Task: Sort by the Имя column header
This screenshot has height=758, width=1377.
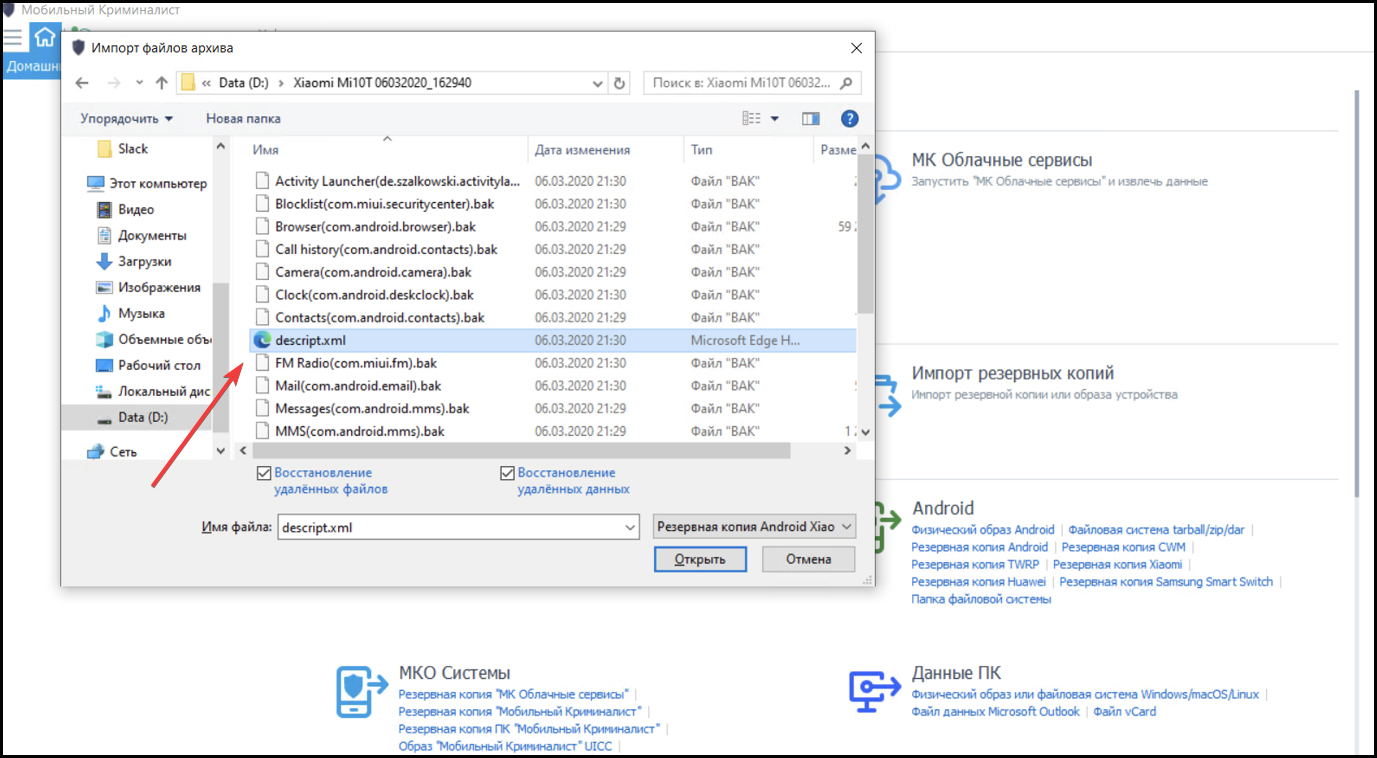Action: [x=388, y=150]
